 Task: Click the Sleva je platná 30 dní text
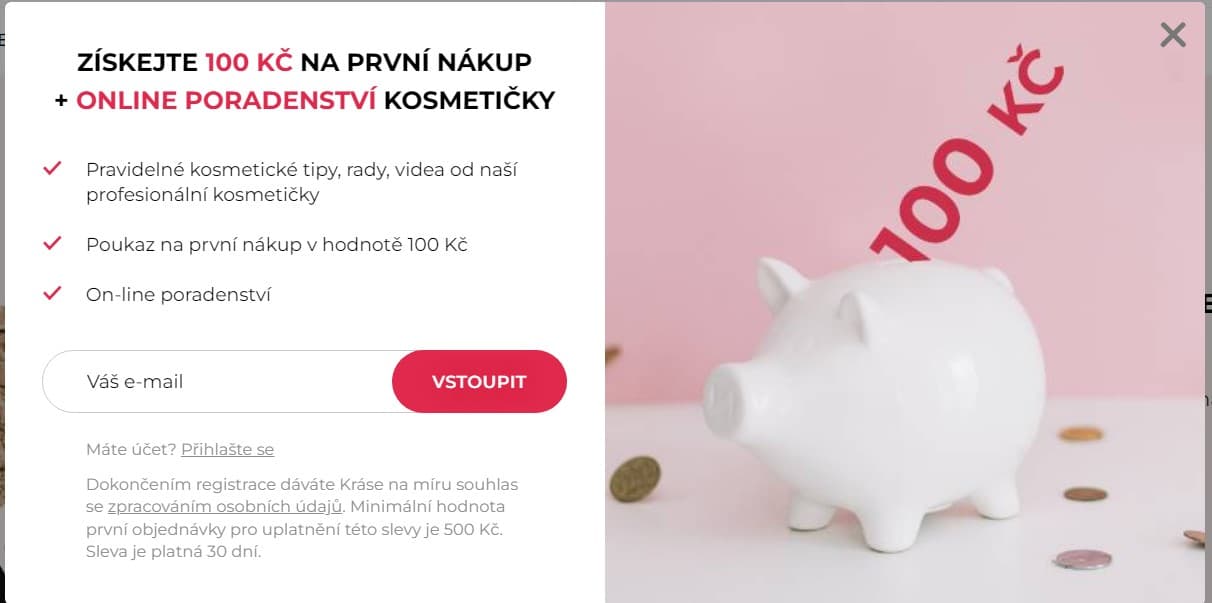click(174, 551)
